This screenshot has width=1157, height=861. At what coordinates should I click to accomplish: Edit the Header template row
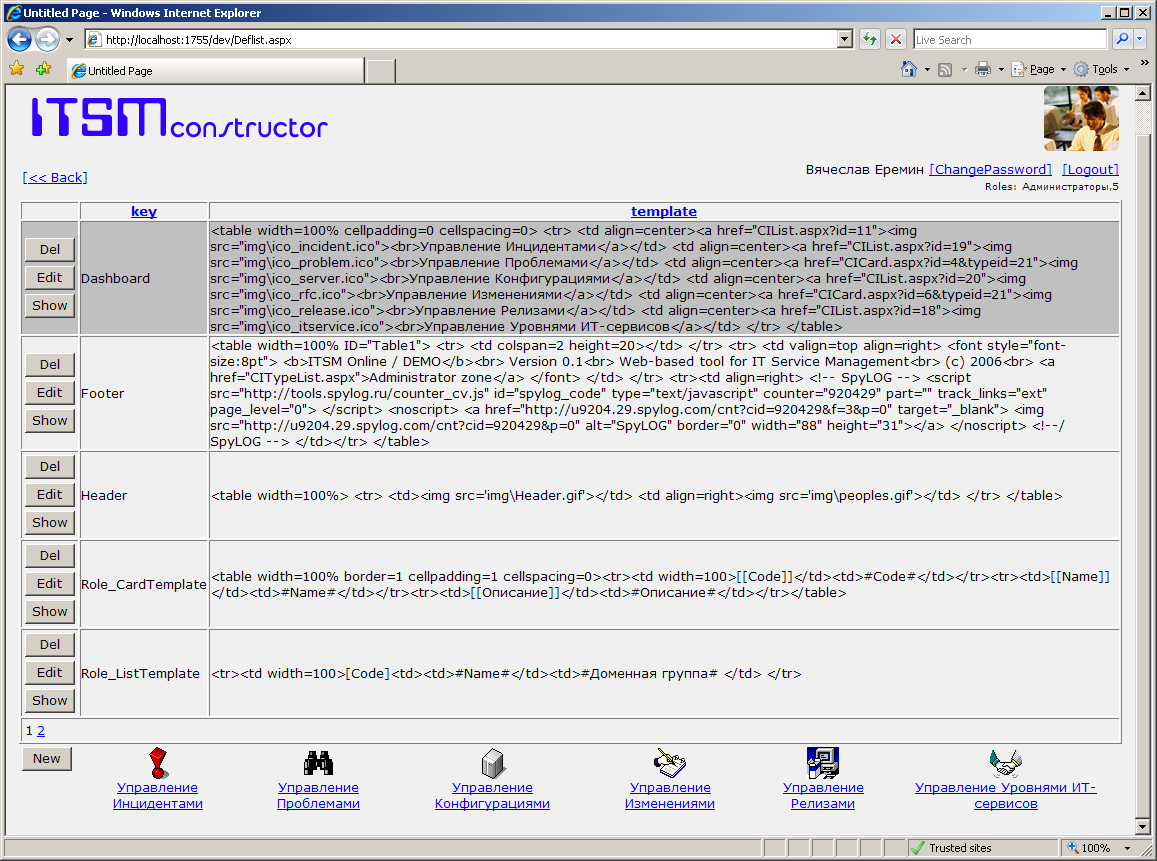tap(49, 494)
